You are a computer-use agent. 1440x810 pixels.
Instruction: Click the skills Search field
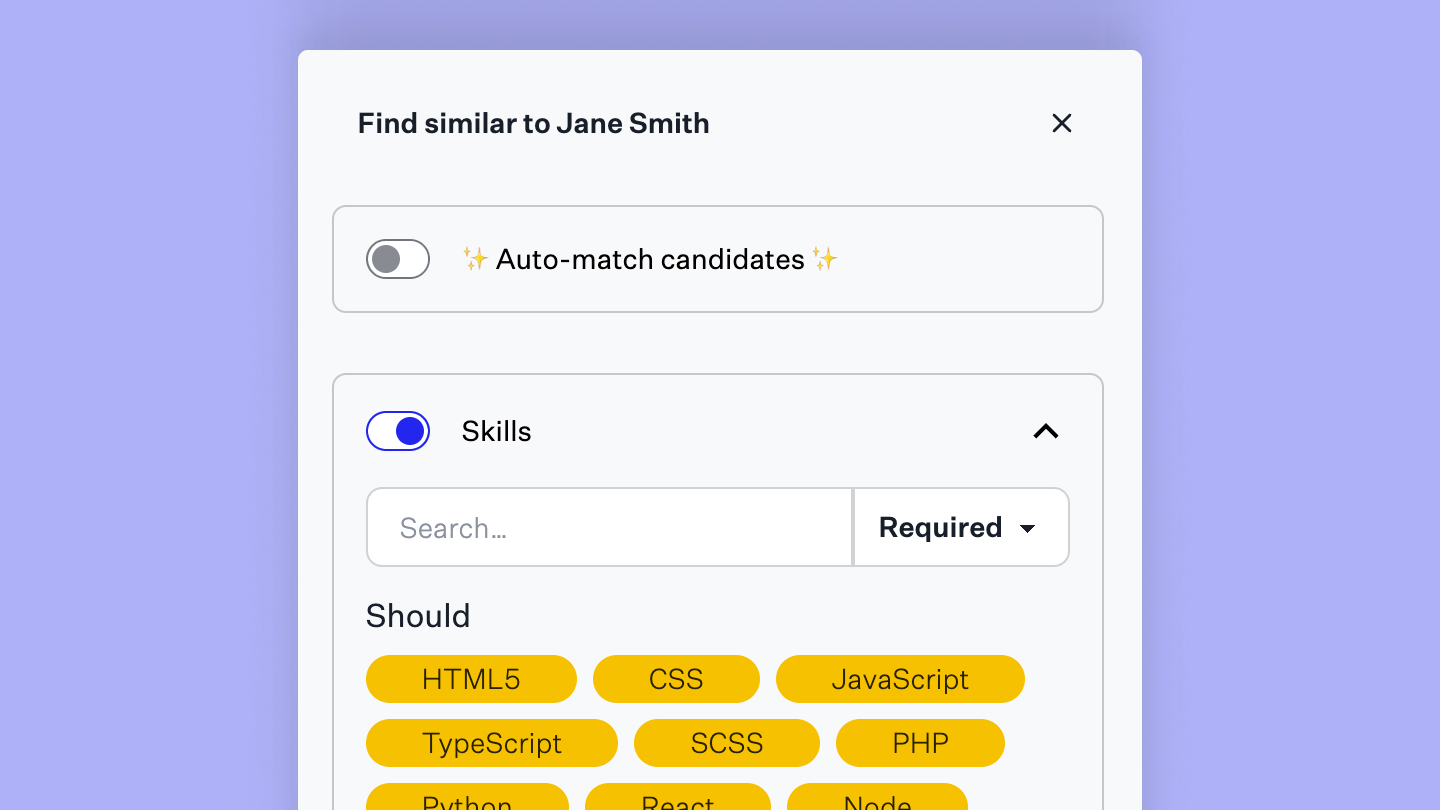point(610,527)
